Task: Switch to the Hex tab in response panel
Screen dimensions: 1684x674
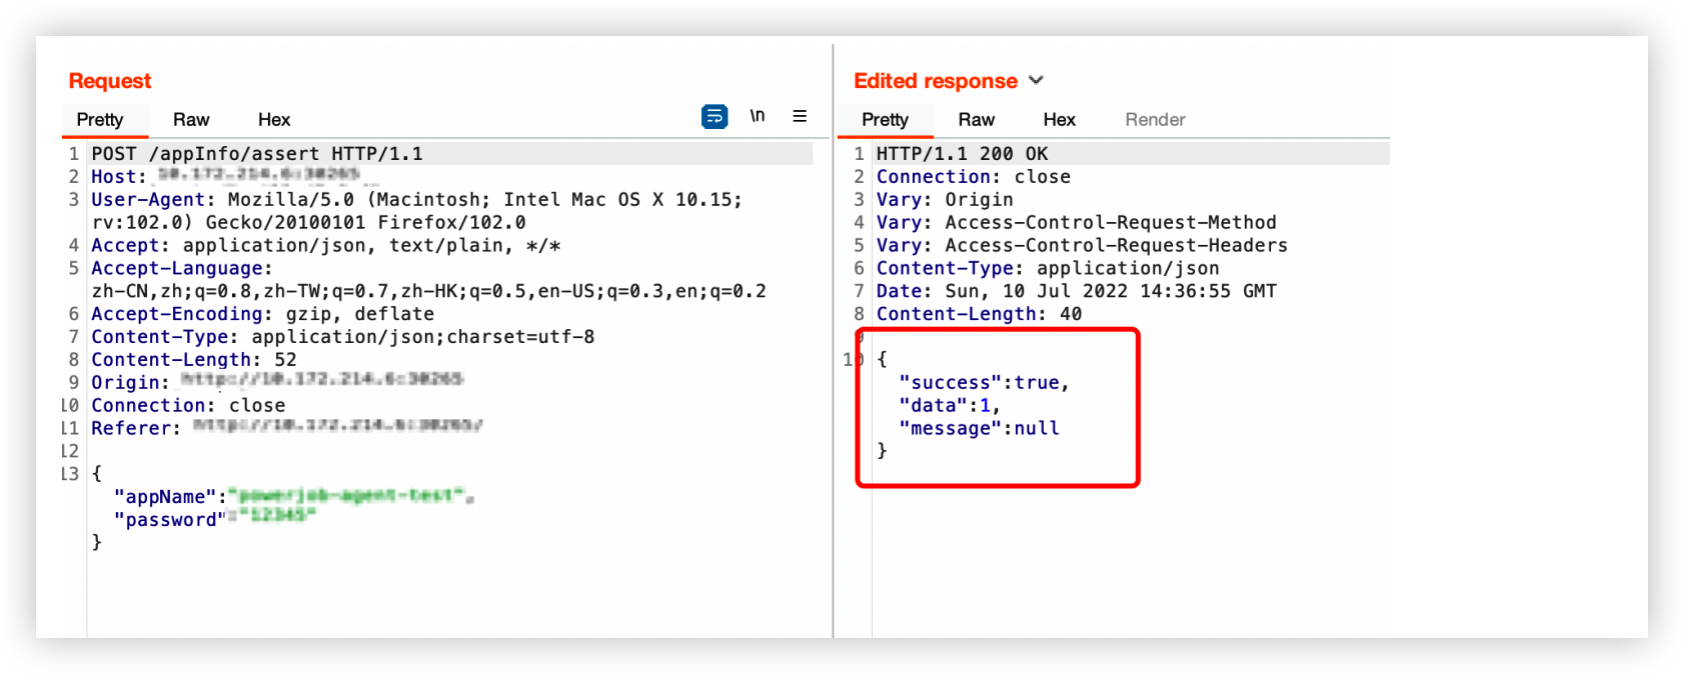Action: (x=1059, y=120)
